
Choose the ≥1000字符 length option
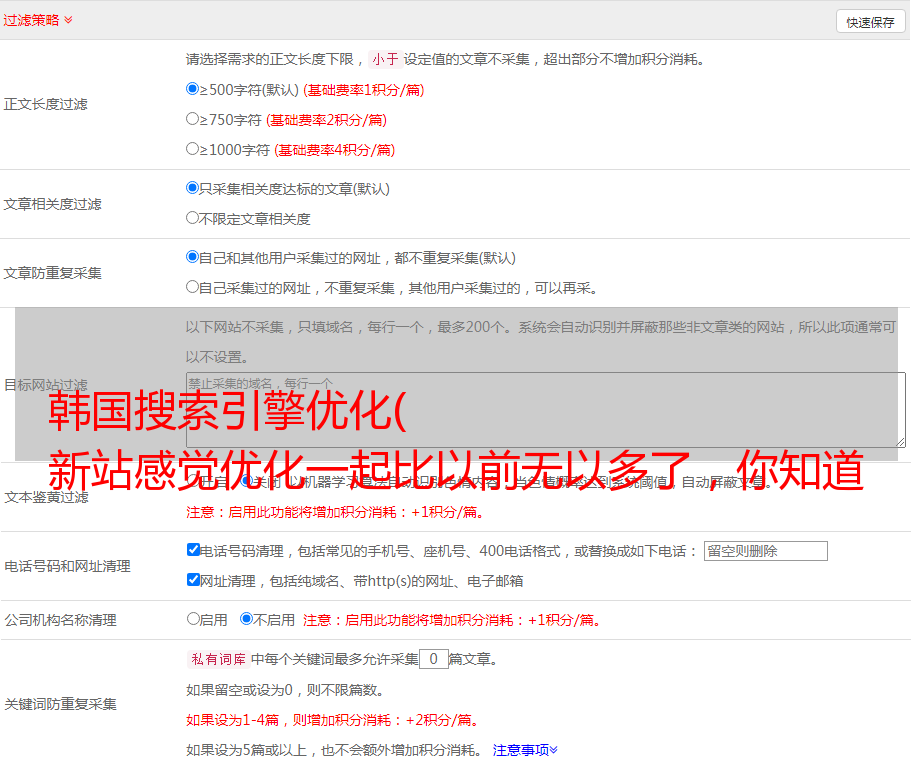(192, 149)
